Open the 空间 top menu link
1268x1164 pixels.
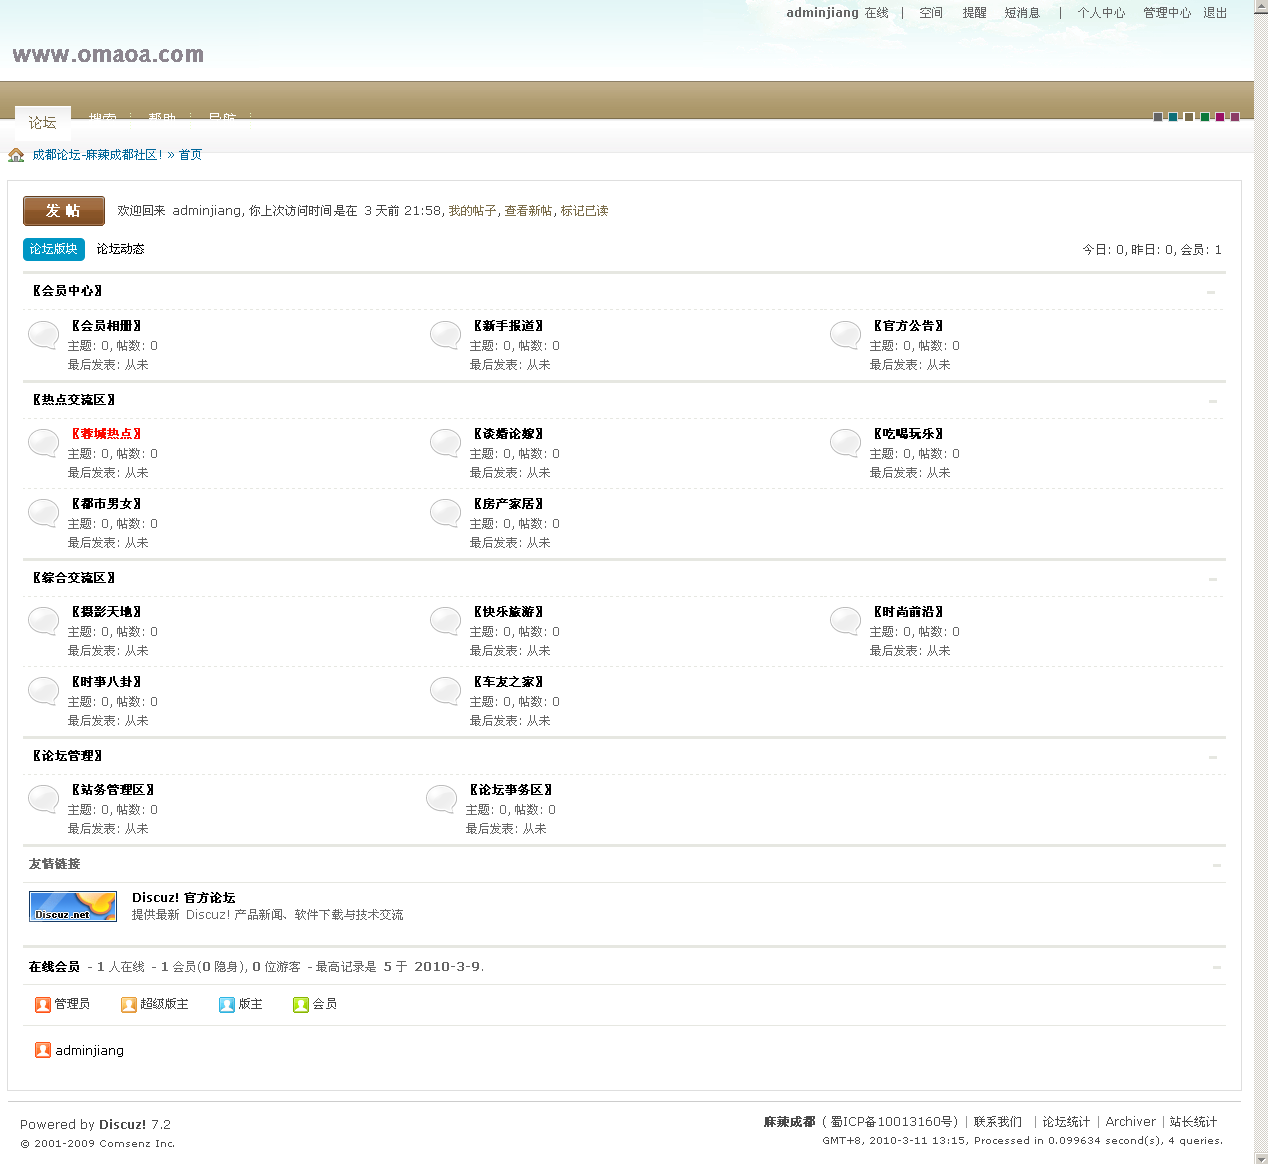(x=931, y=13)
